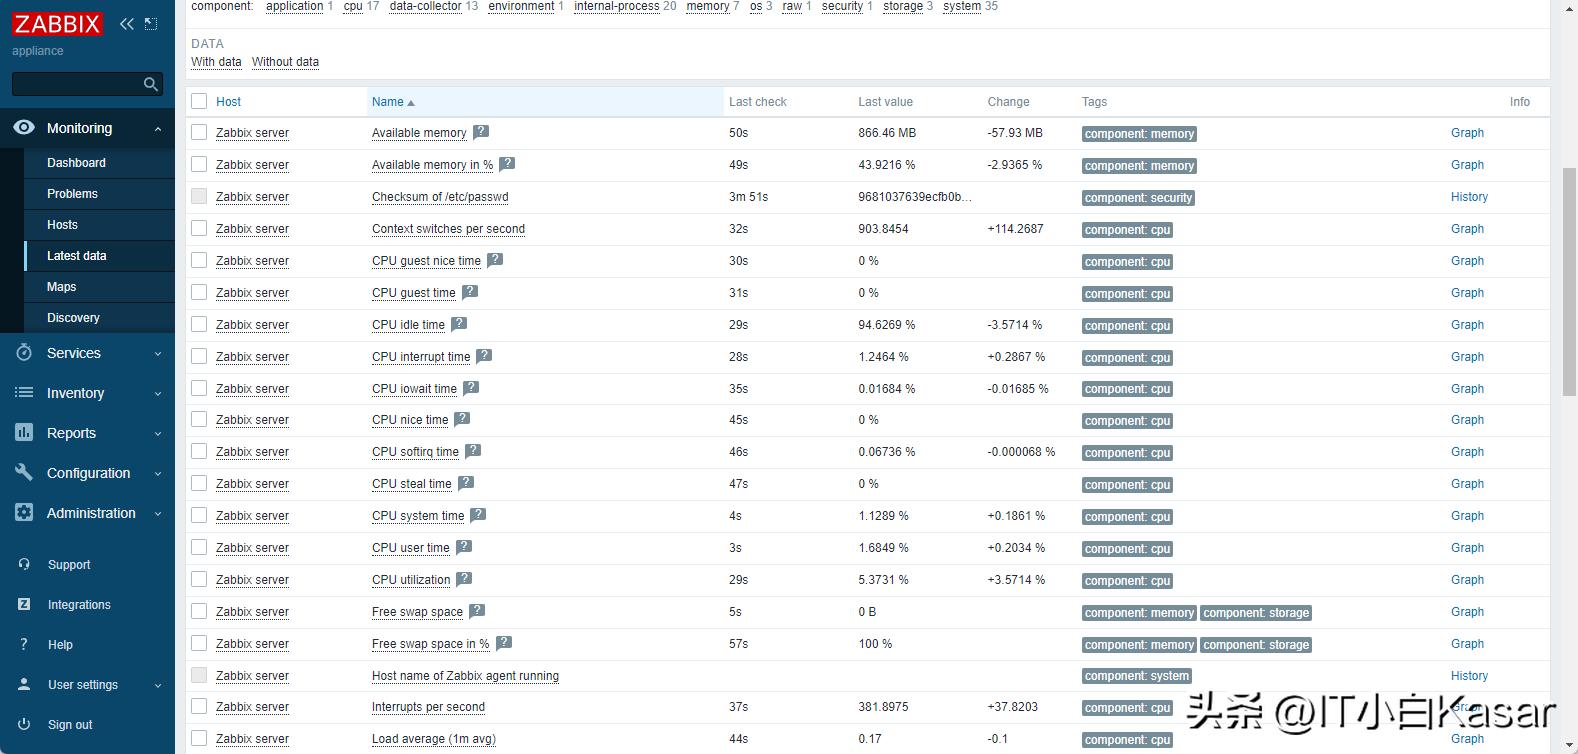Open the Hosts submenu item
This screenshot has width=1578, height=754.
click(x=62, y=225)
